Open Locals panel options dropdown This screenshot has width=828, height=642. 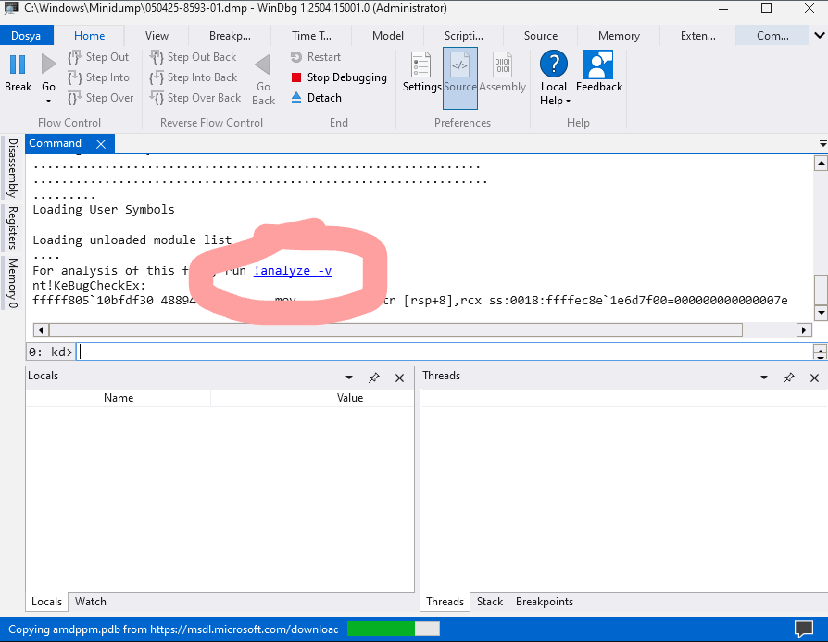click(349, 377)
